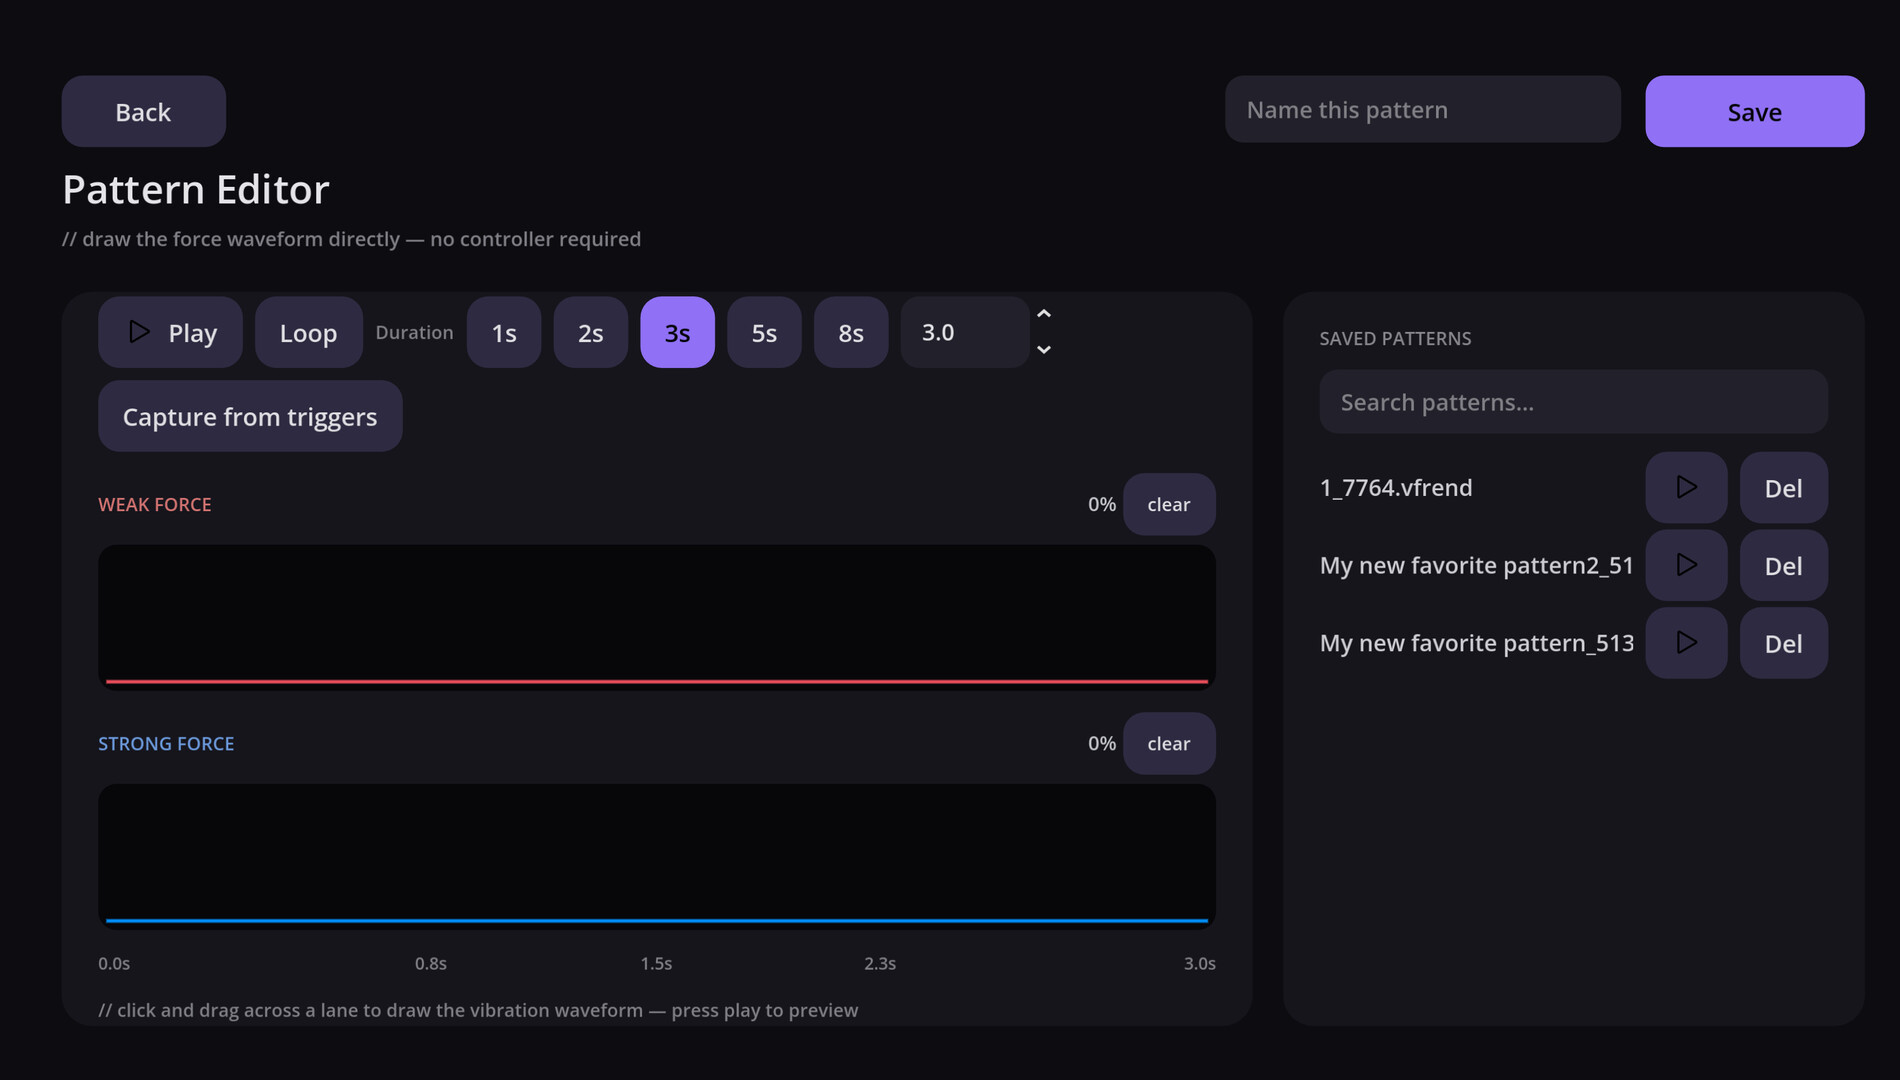This screenshot has height=1080, width=1900.
Task: Click the custom duration value field
Action: click(x=964, y=332)
